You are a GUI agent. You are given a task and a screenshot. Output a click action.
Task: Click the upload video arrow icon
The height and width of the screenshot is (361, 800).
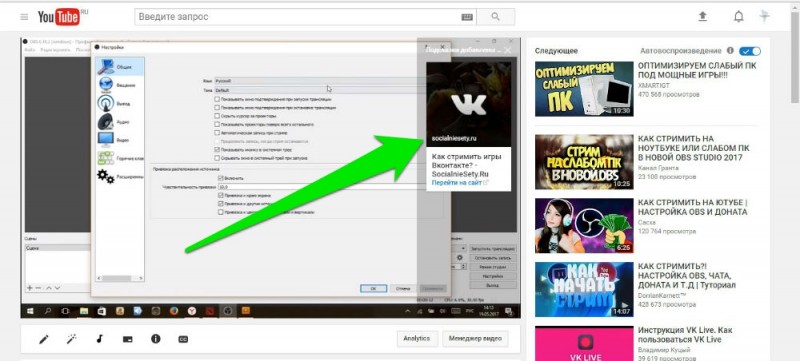[x=703, y=17]
